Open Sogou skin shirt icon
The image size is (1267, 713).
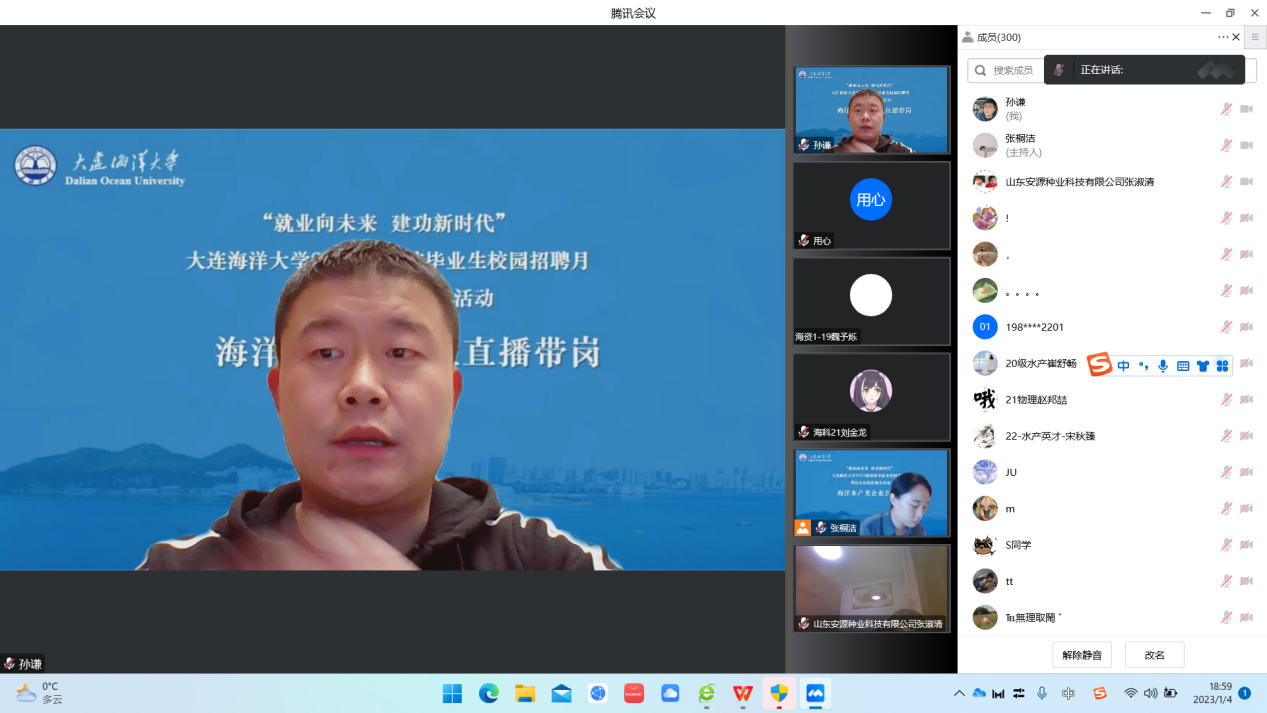(1202, 366)
